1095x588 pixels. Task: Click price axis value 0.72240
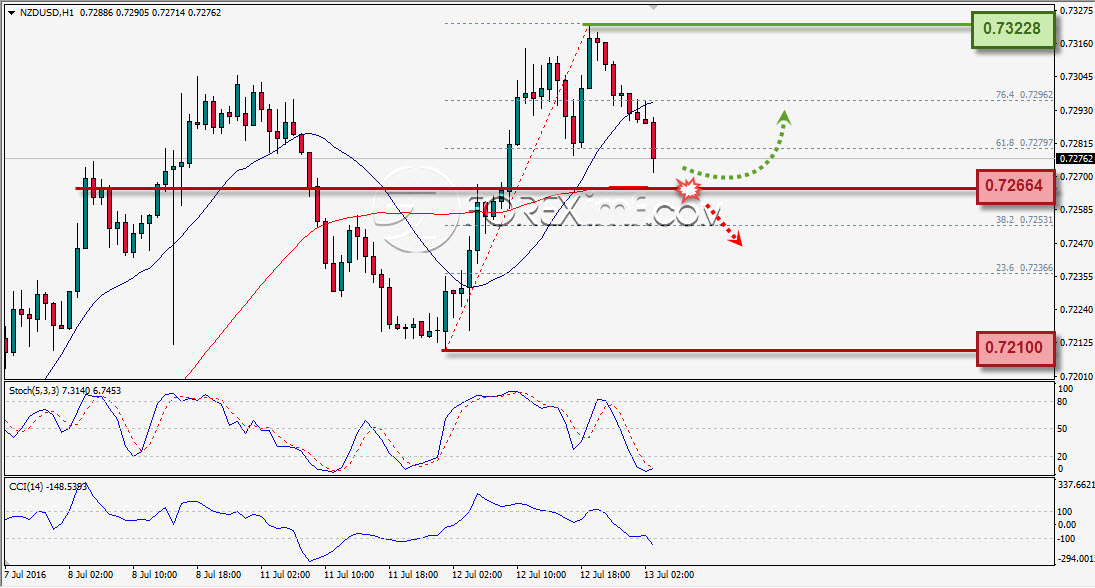1076,309
